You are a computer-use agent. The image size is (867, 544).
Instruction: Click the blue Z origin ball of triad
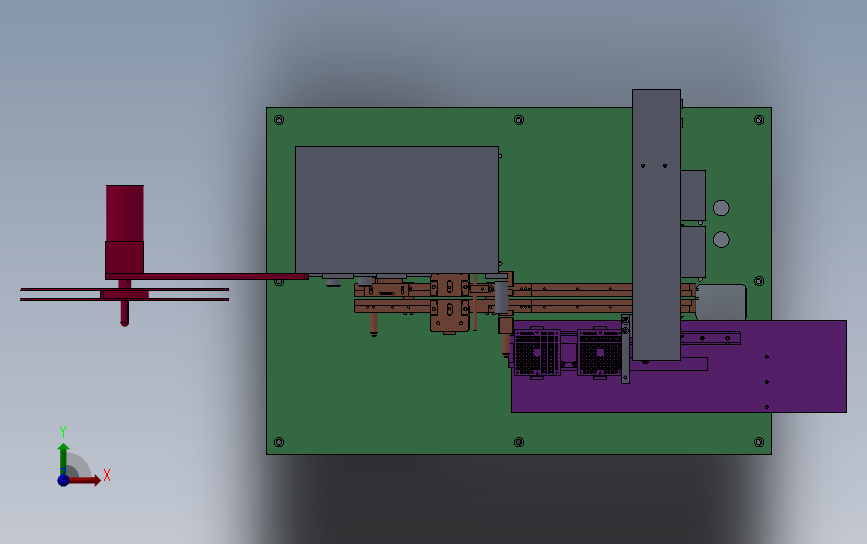[63, 480]
